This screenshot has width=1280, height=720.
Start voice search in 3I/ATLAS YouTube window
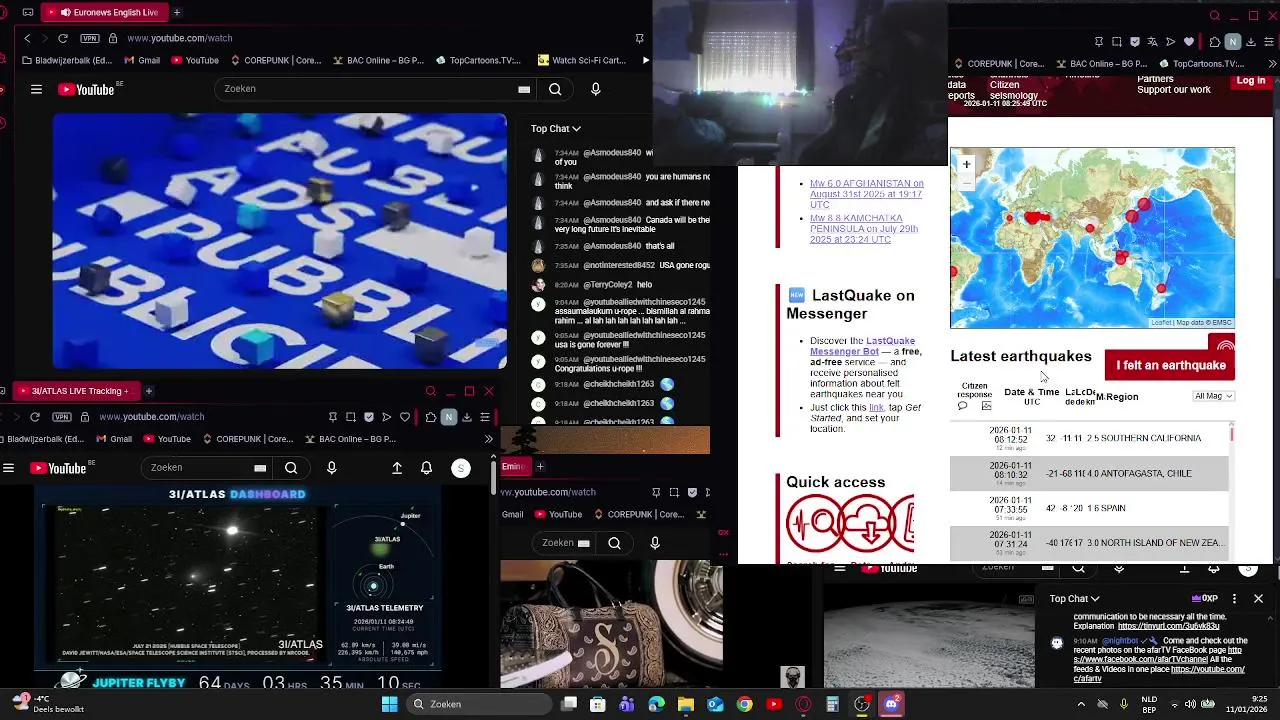pos(331,468)
